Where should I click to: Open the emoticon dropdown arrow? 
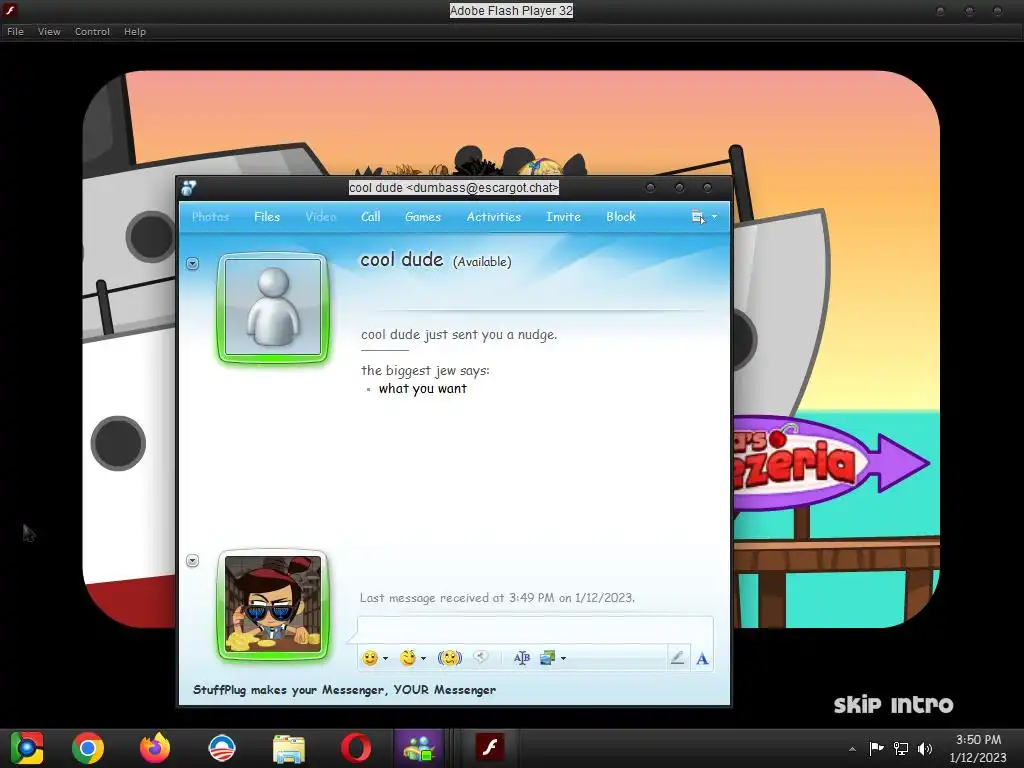385,658
